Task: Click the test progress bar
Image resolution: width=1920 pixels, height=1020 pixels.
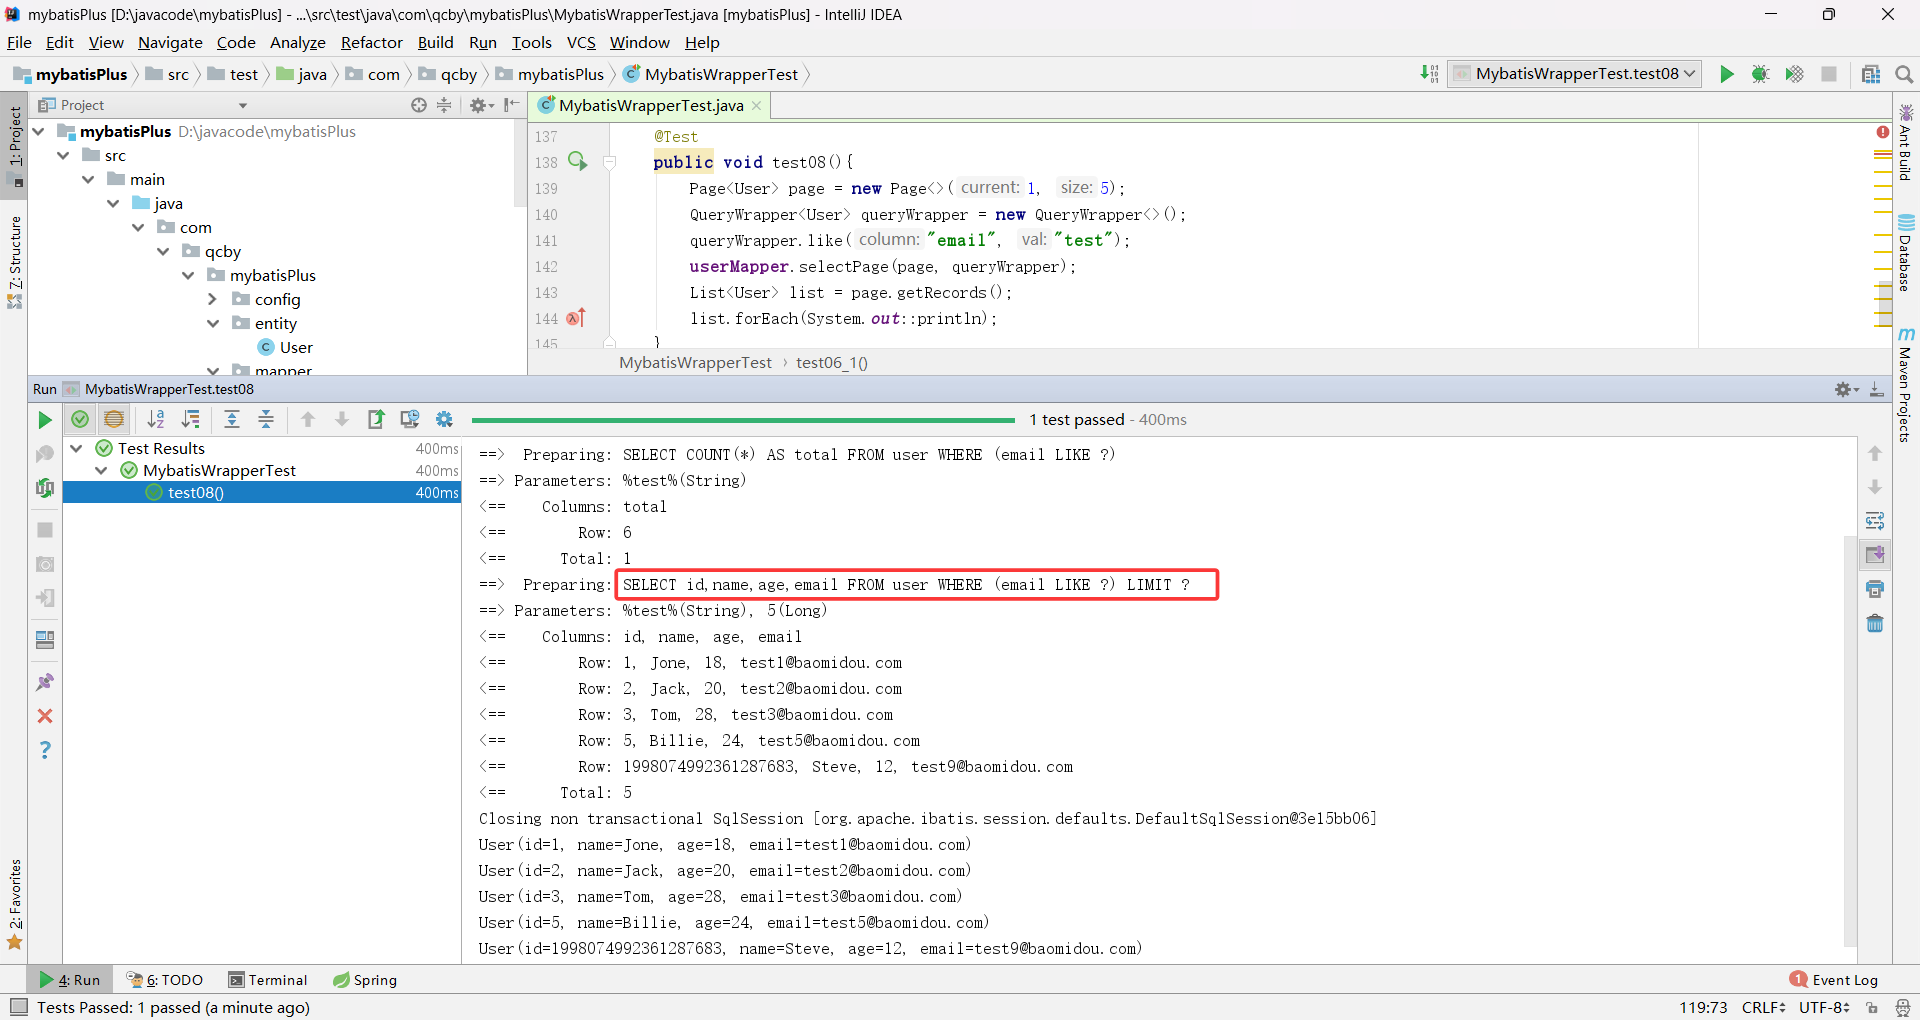Action: pyautogui.click(x=743, y=420)
